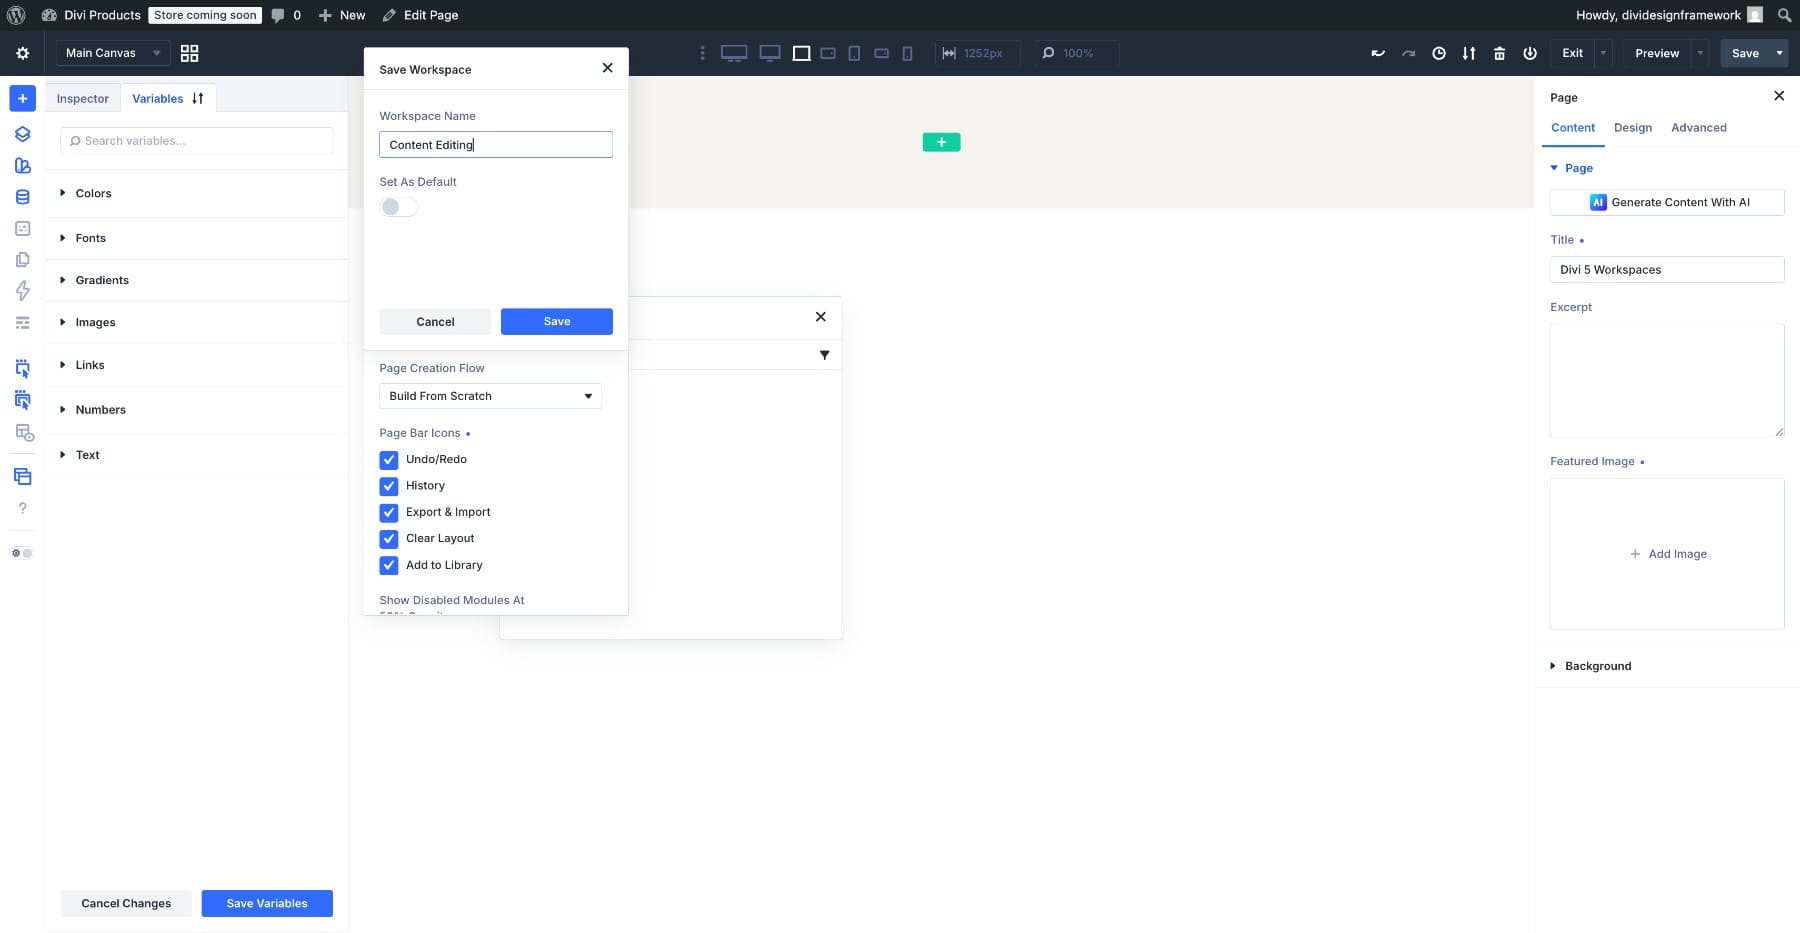Open the builder settings gear icon
Screen dimensions: 1800x933
(x=22, y=53)
